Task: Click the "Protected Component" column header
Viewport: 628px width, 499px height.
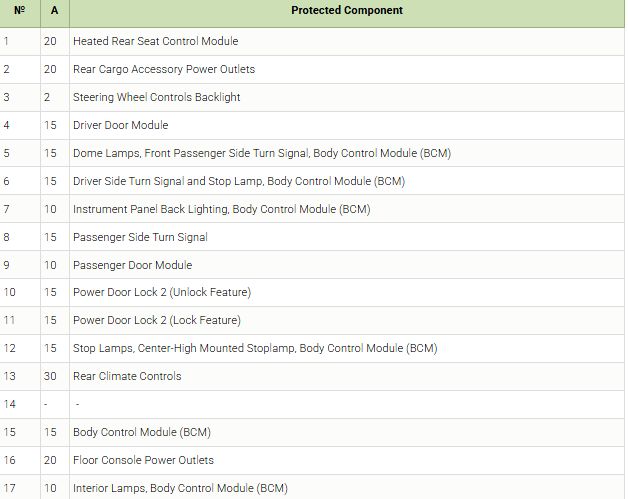Action: click(347, 11)
